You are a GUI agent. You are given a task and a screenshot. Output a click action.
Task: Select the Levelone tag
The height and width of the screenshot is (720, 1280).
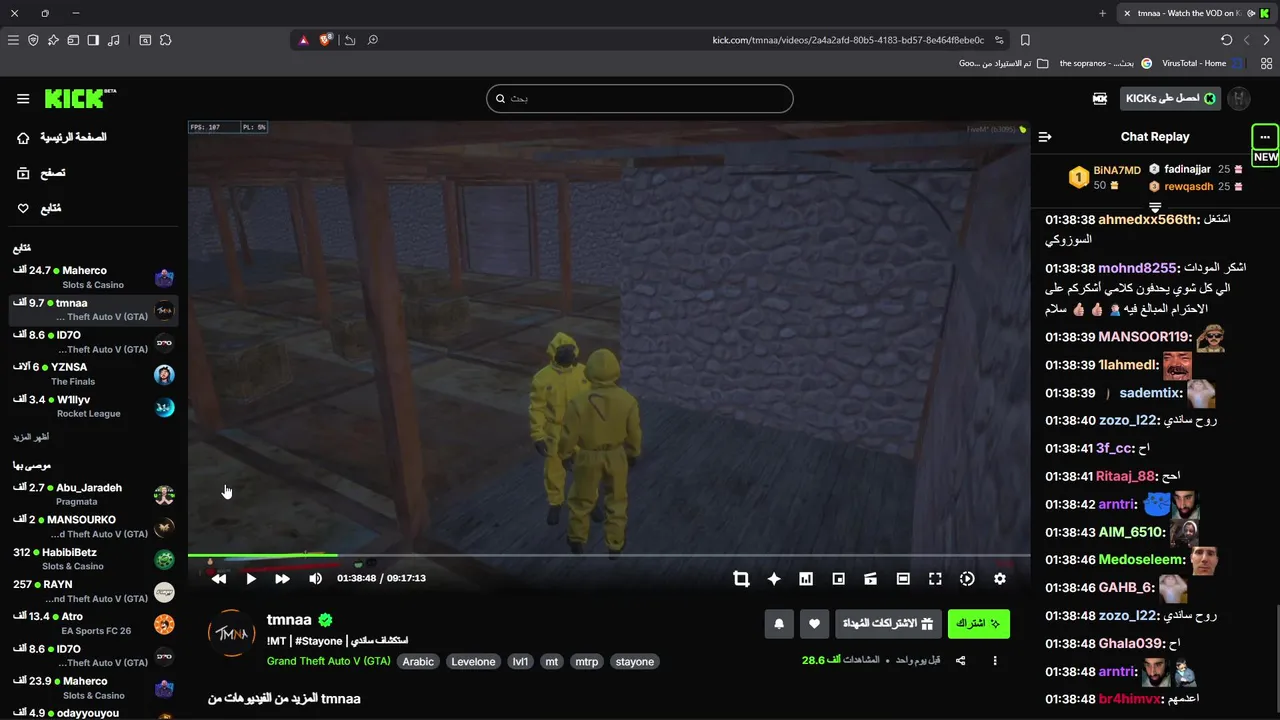tap(473, 662)
